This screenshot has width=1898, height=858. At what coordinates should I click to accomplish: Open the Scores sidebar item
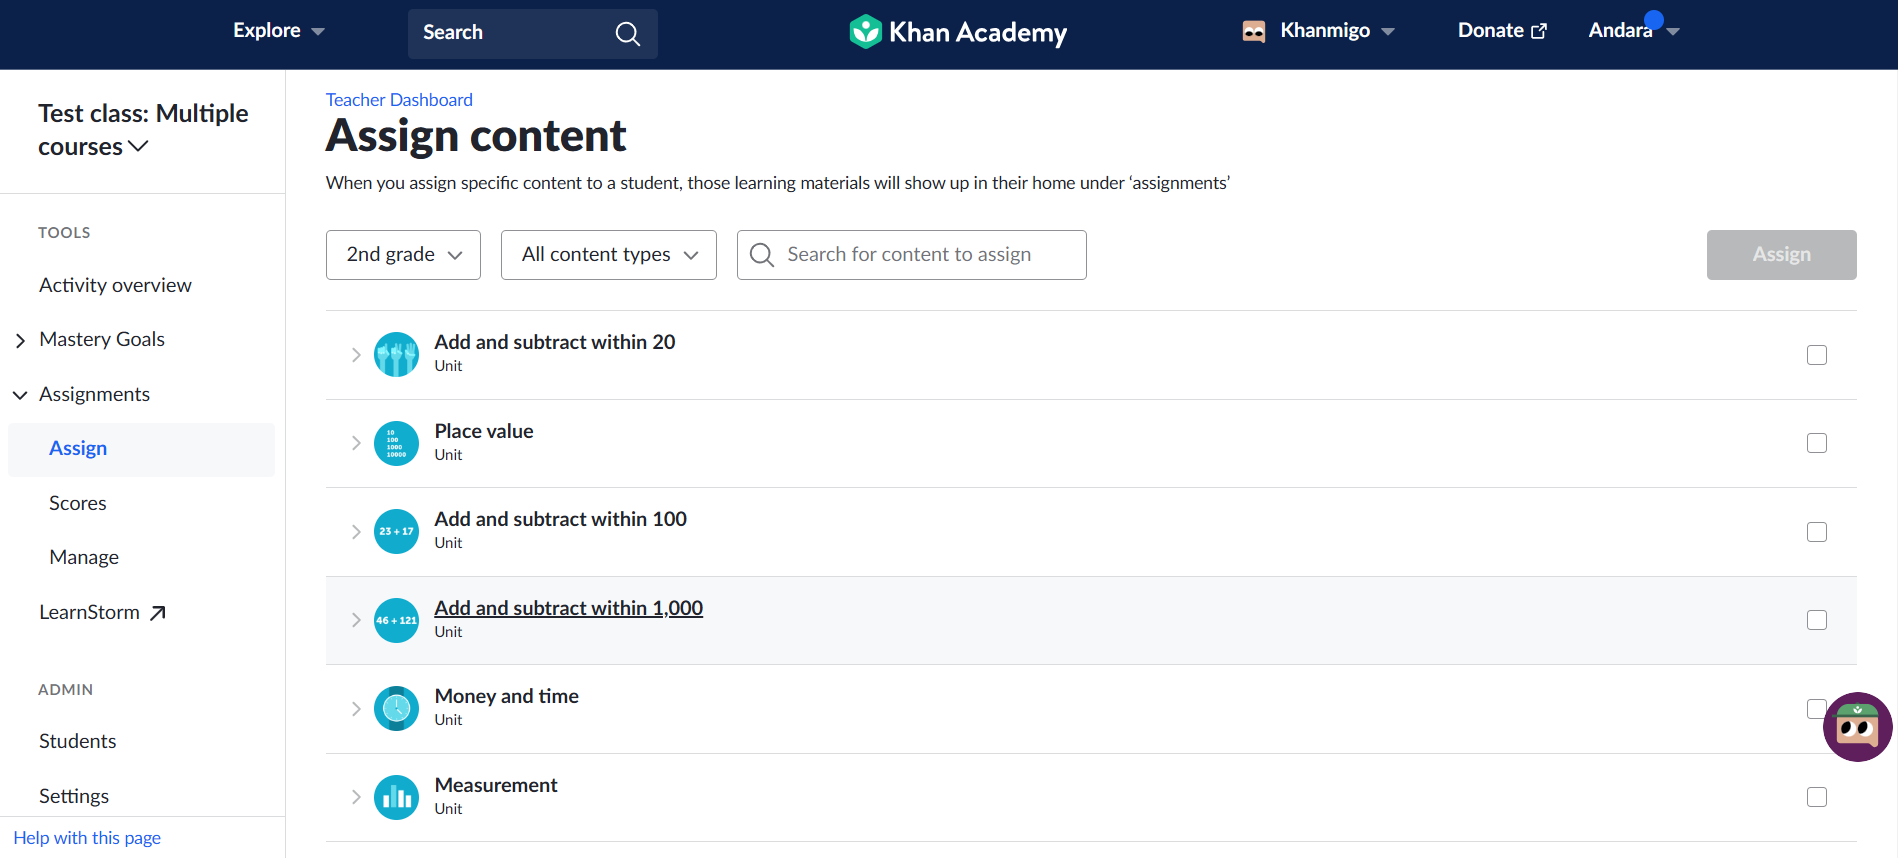point(78,503)
